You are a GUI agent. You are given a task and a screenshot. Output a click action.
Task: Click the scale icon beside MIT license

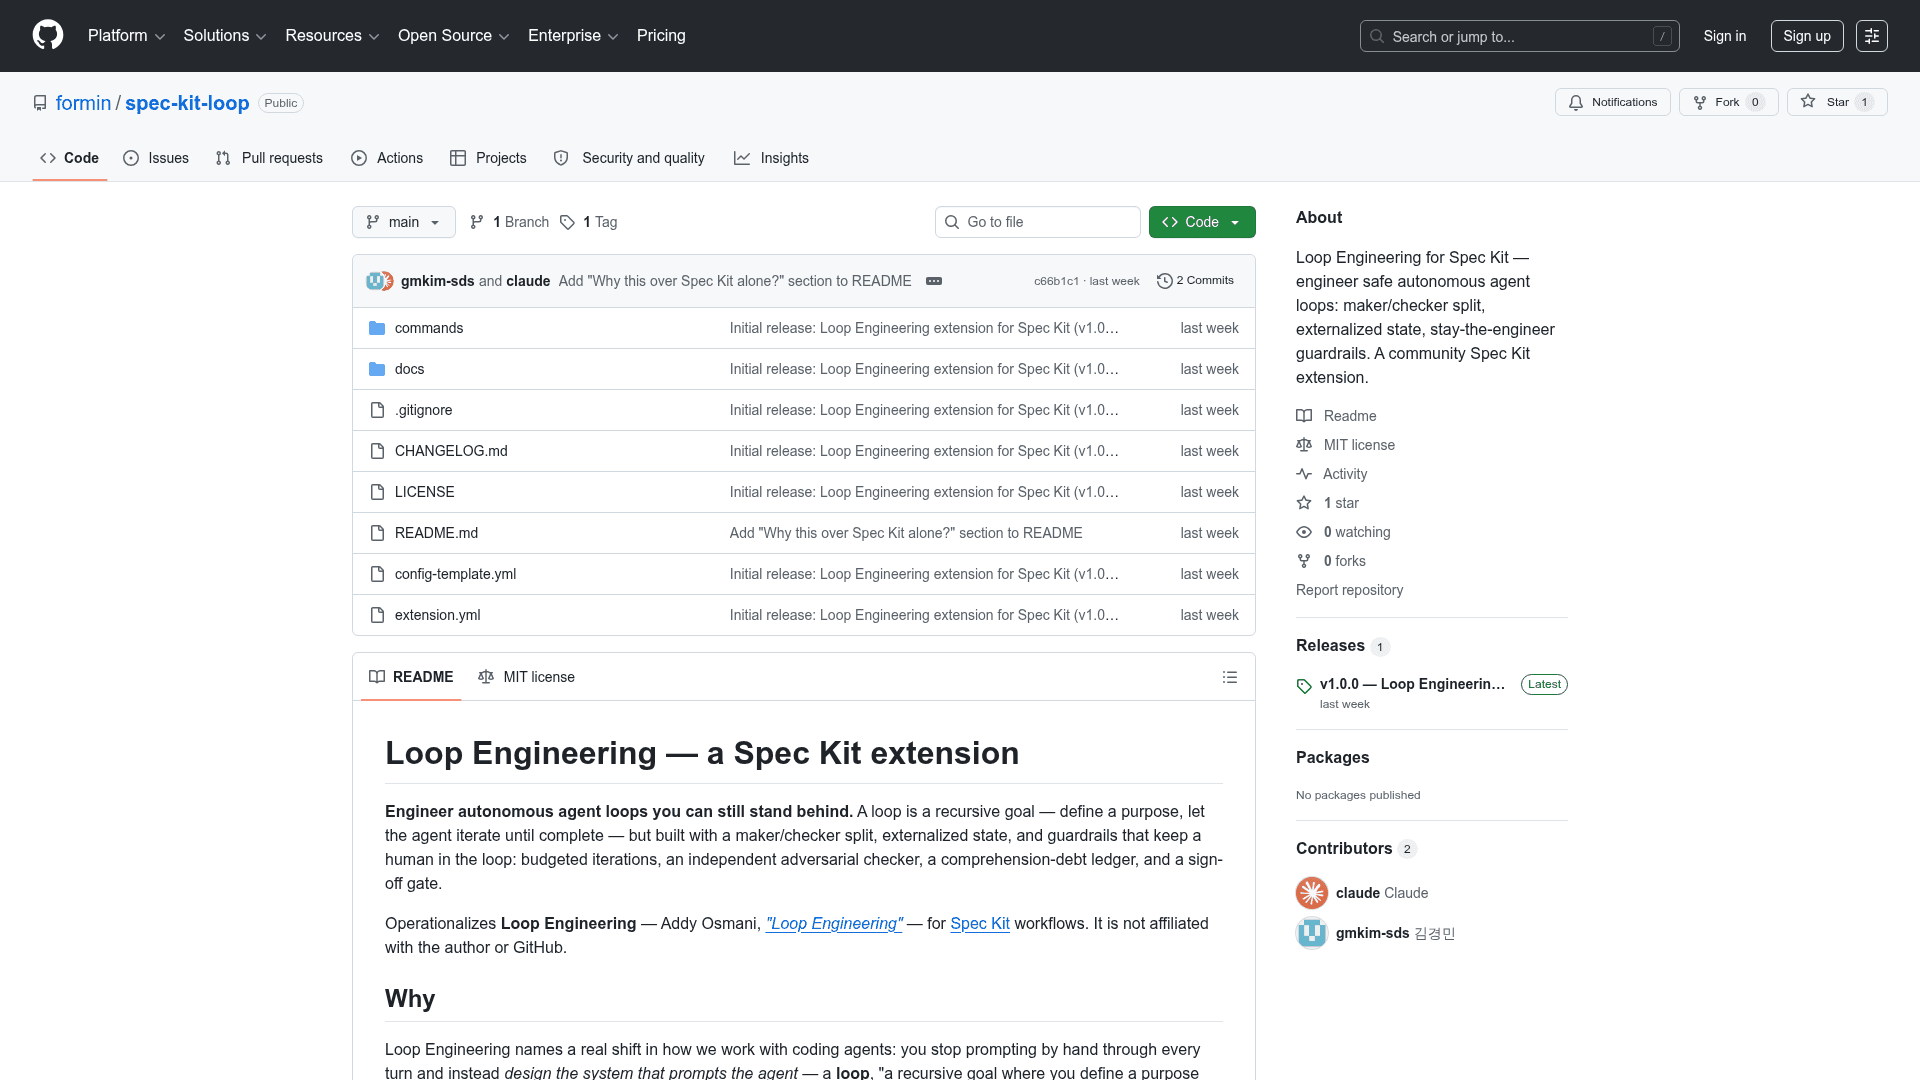point(1304,445)
